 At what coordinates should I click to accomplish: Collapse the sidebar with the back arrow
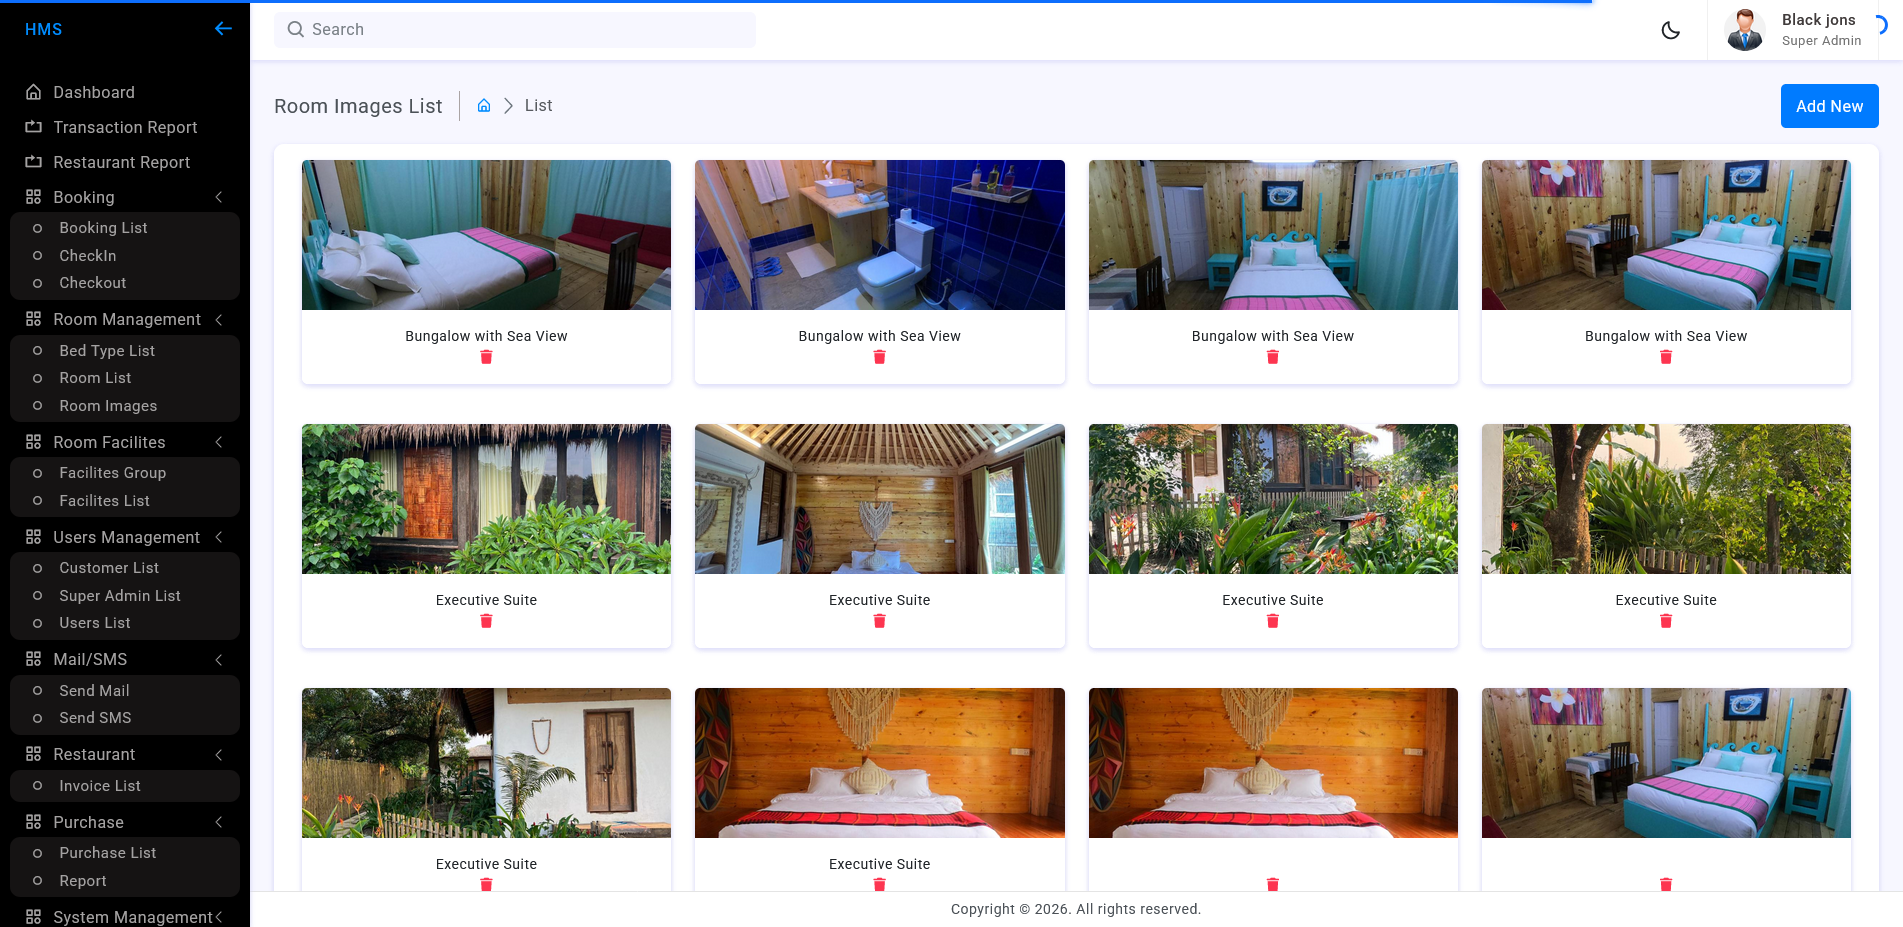tap(223, 29)
